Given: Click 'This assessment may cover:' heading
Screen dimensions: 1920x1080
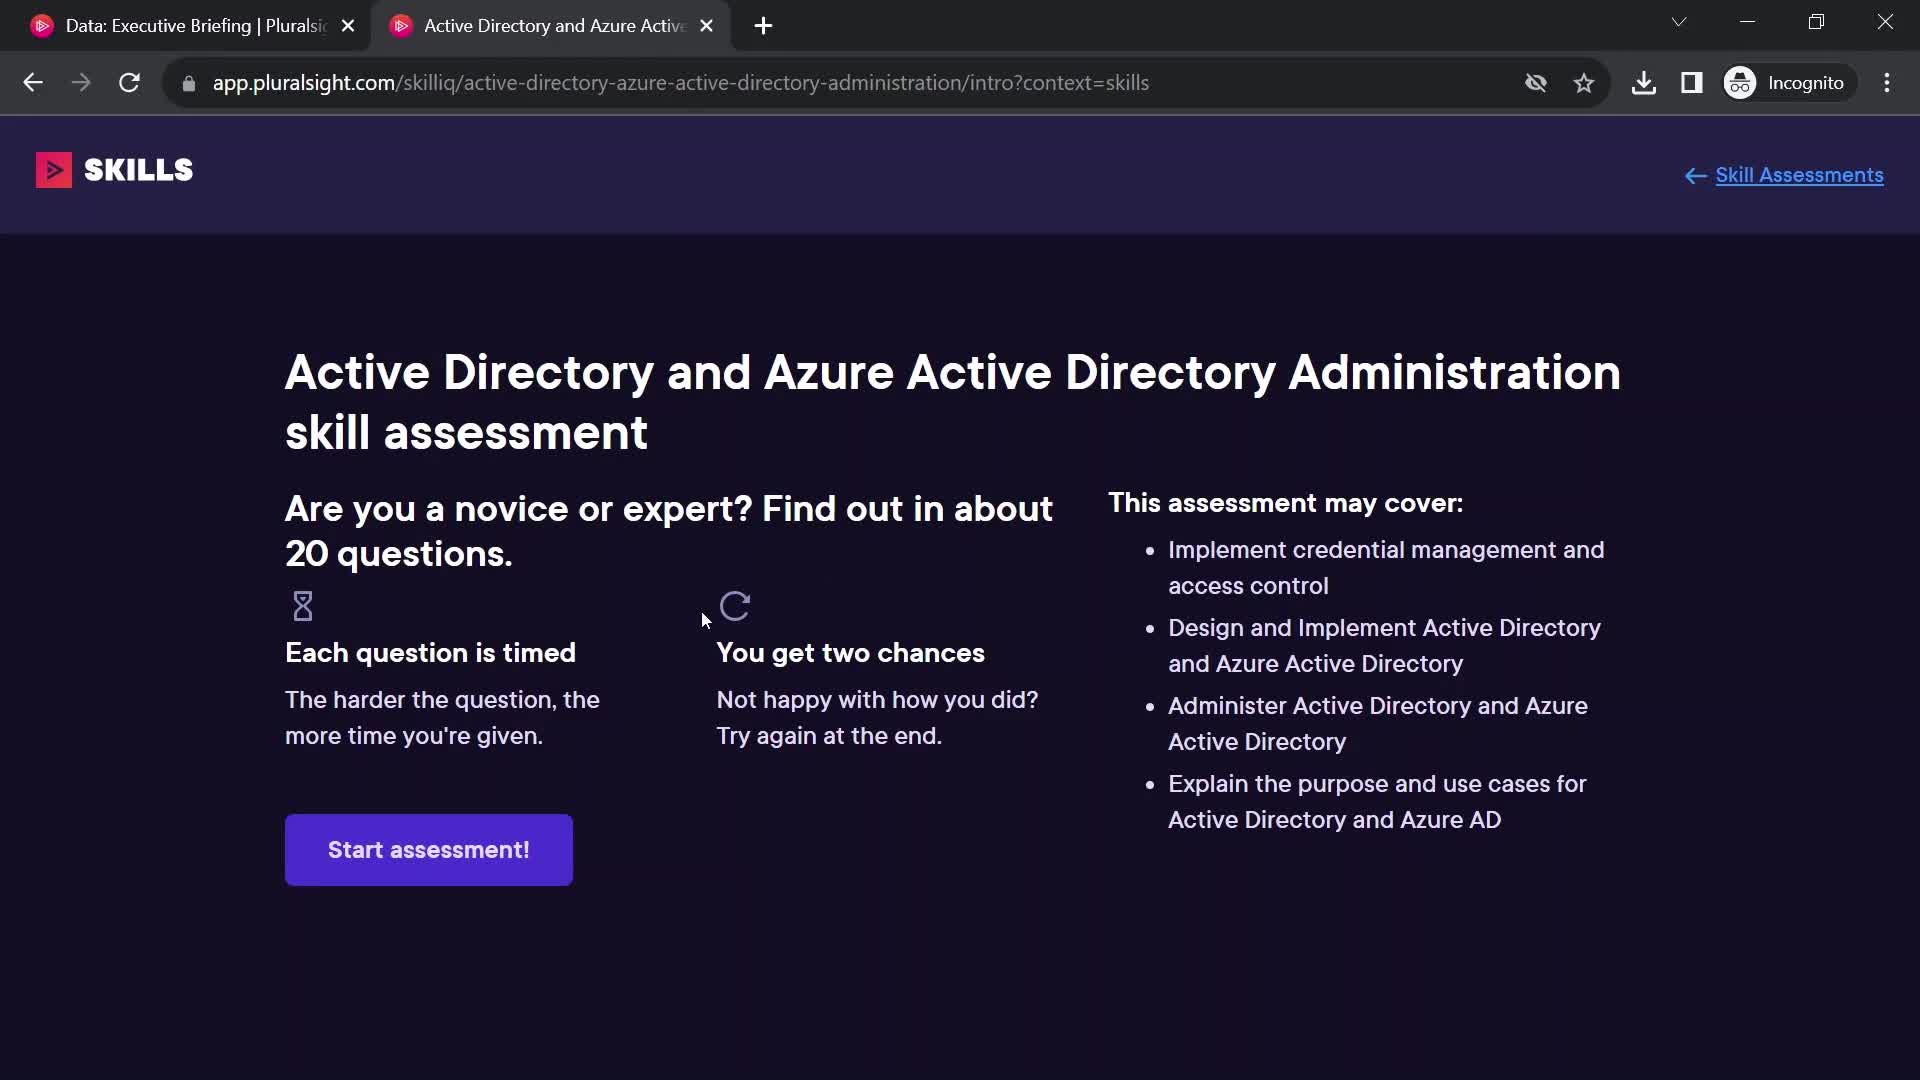Looking at the screenshot, I should click(x=1285, y=503).
